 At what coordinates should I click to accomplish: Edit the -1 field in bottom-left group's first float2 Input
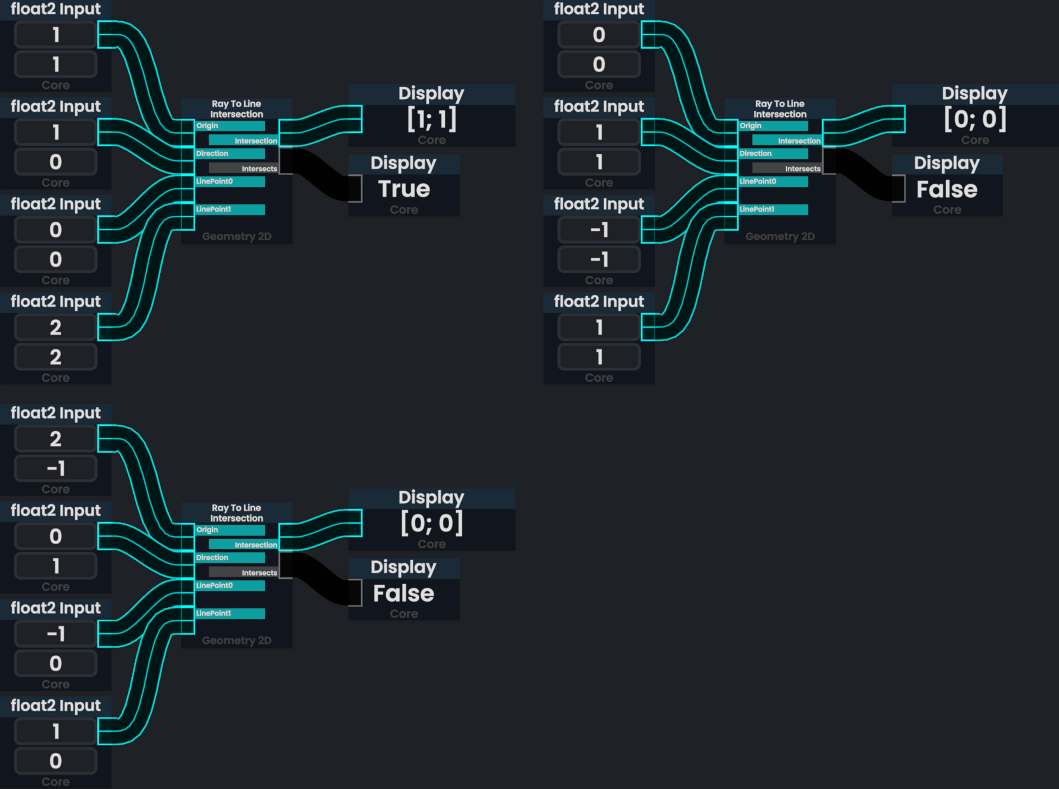pyautogui.click(x=56, y=469)
